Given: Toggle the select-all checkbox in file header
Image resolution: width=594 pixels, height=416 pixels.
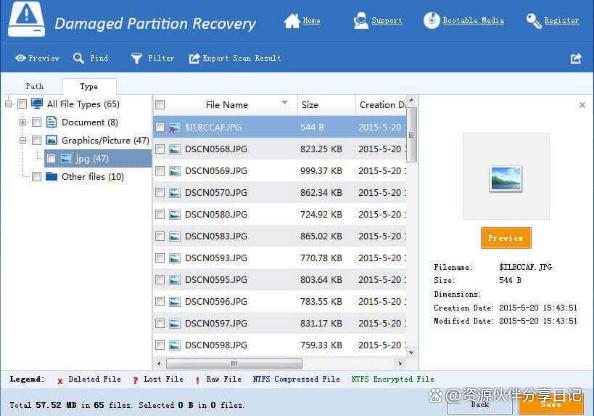Looking at the screenshot, I should pos(160,105).
